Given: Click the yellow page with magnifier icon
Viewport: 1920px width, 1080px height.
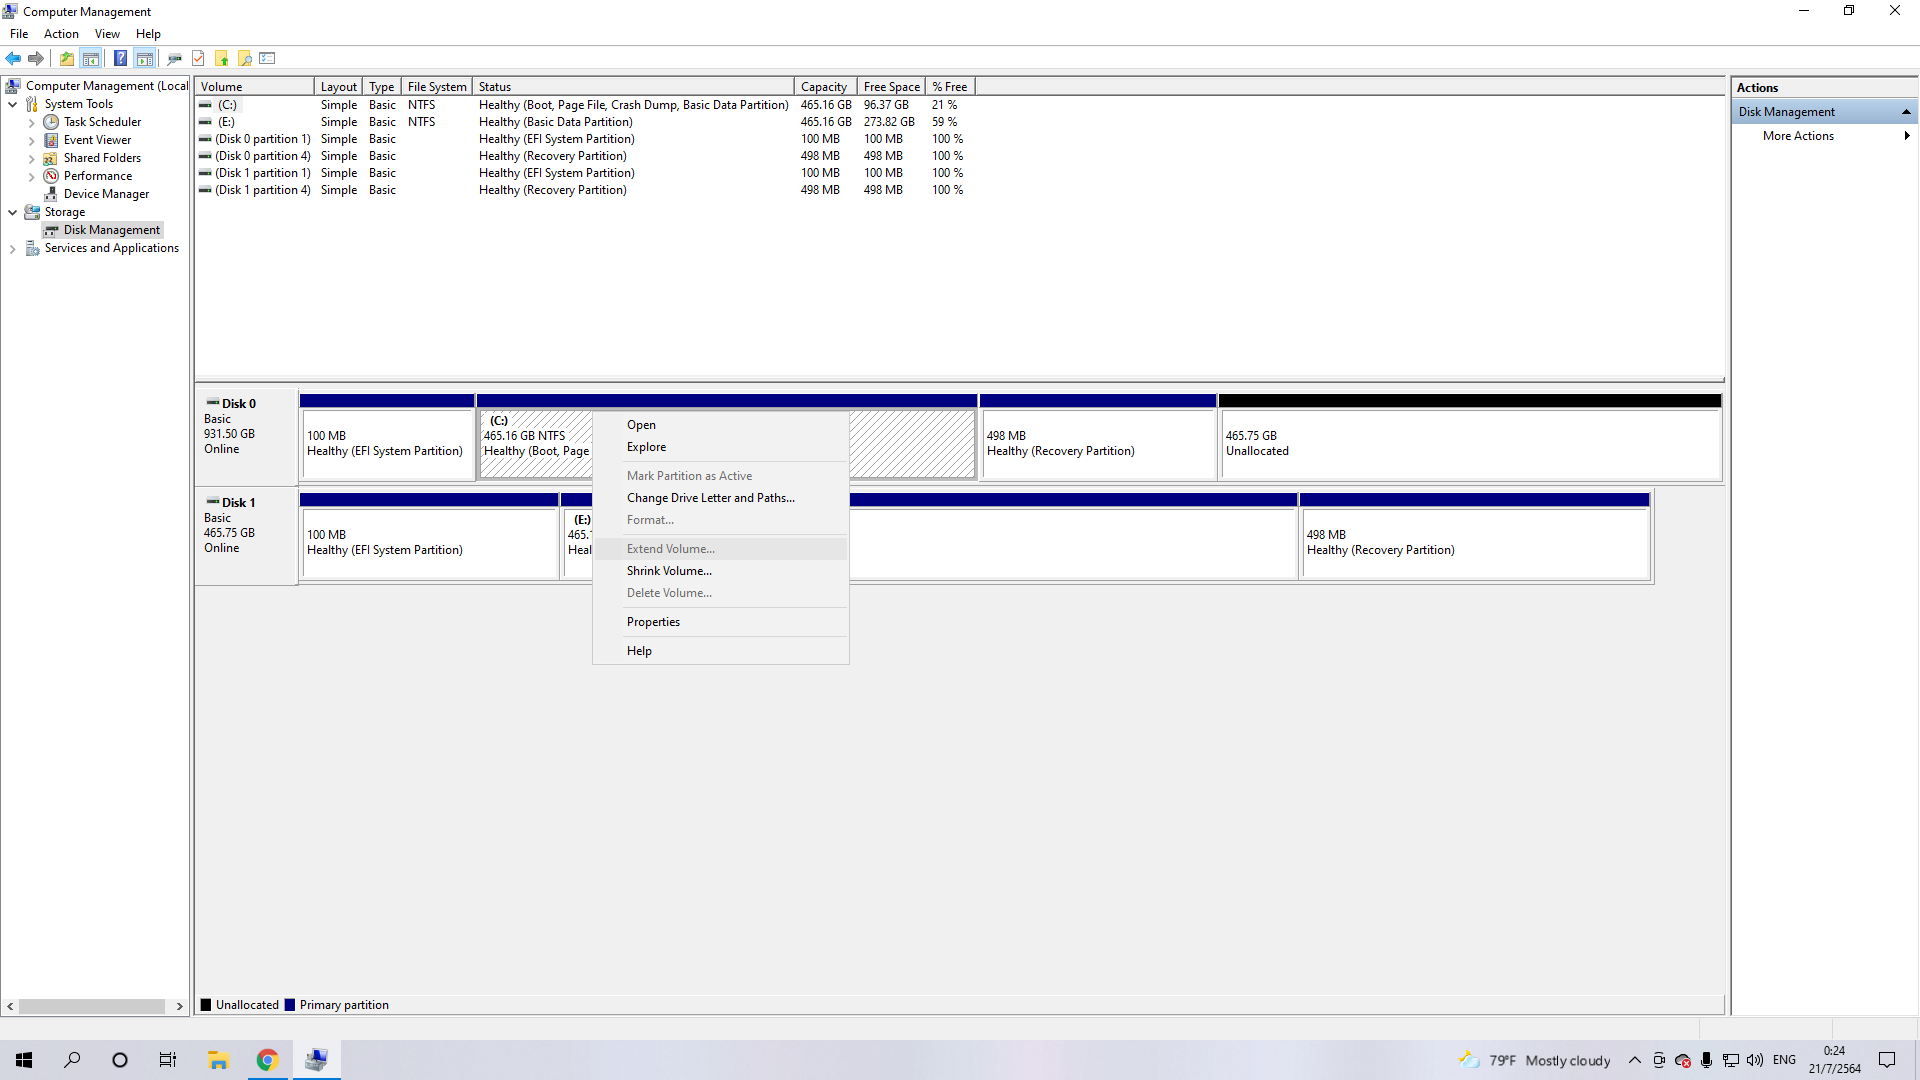Looking at the screenshot, I should [x=245, y=58].
